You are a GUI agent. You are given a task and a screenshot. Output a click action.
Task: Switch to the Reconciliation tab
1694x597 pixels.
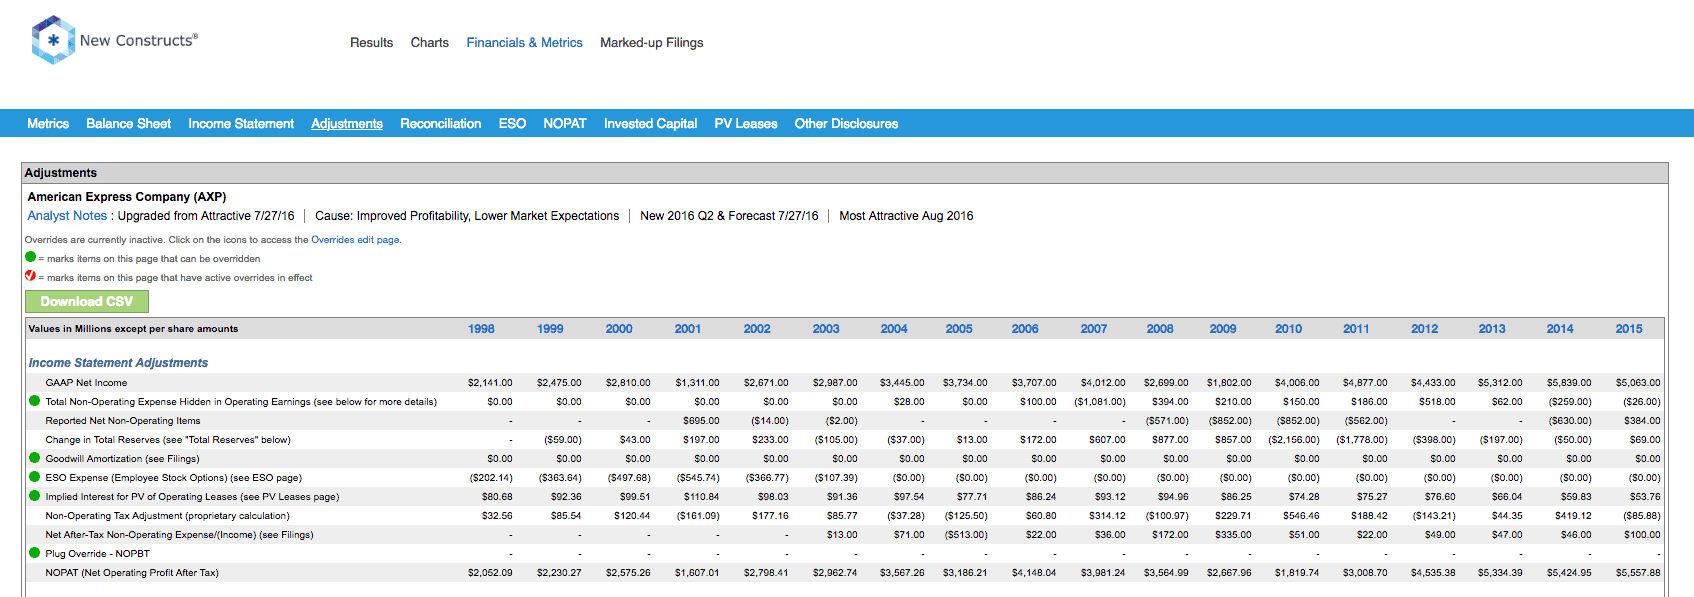440,123
